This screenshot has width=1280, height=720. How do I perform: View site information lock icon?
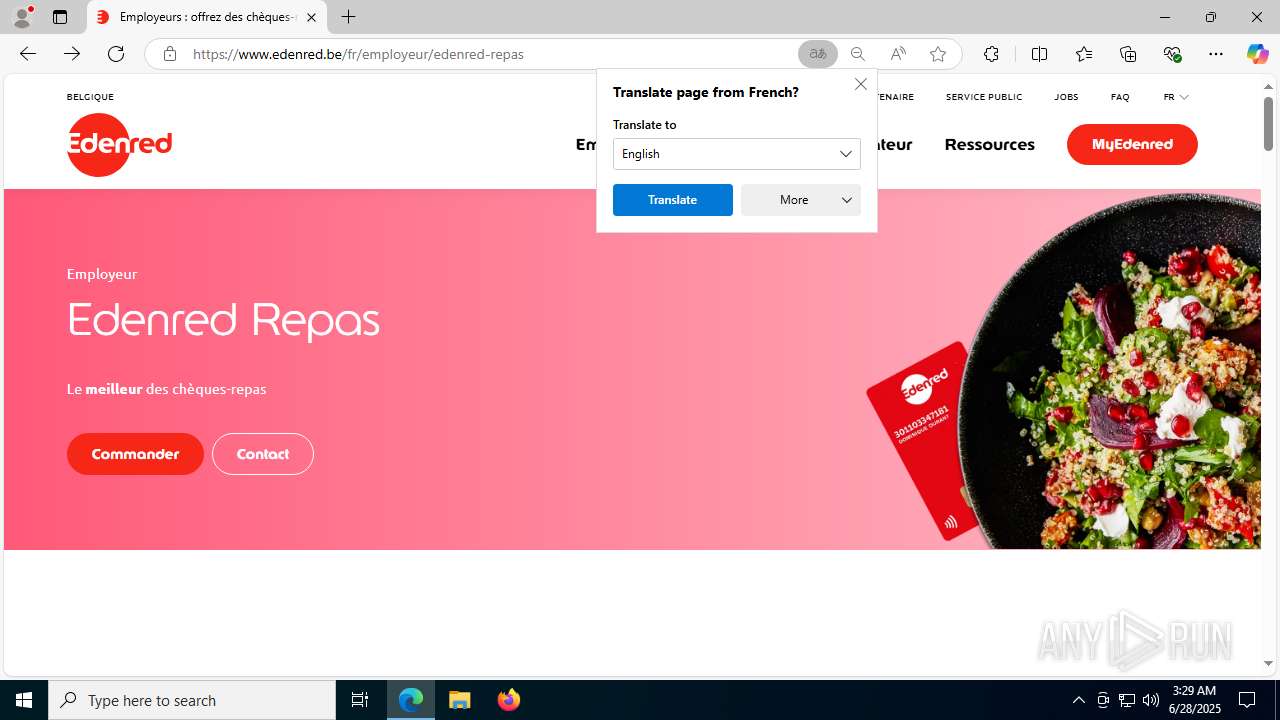[x=170, y=54]
